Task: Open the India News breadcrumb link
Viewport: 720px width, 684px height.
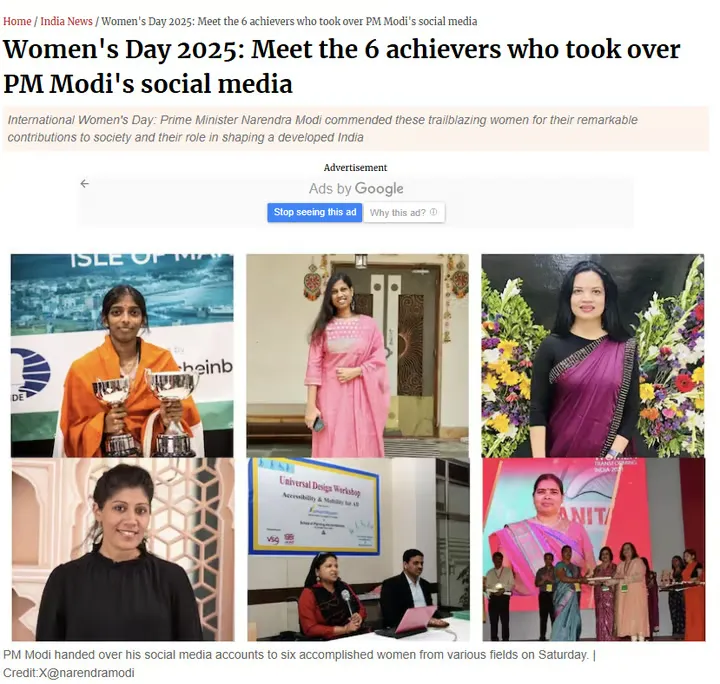Action: click(x=66, y=21)
